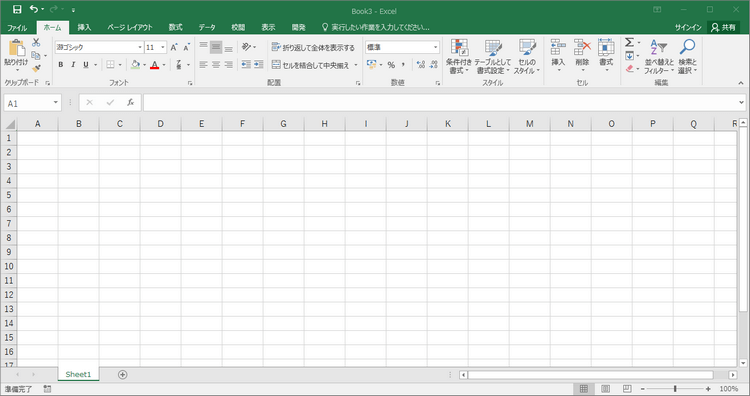This screenshot has height=396, width=750.
Task: Click the AutoSum sigma icon
Action: click(x=629, y=43)
